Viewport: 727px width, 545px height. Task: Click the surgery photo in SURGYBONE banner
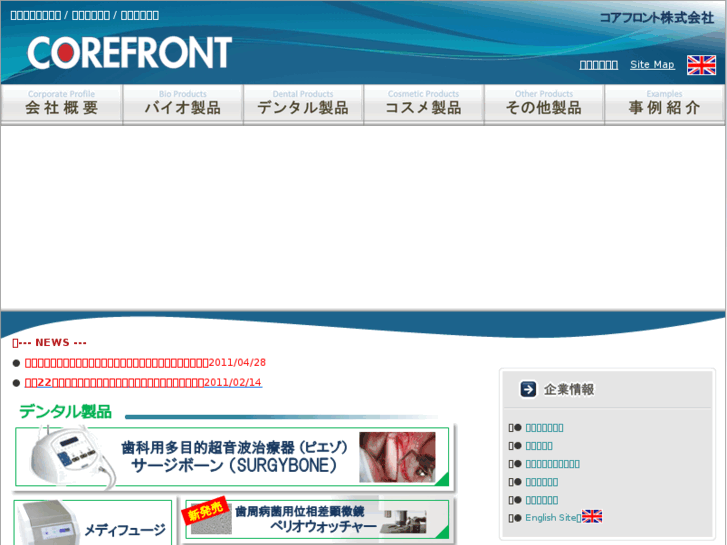tap(397, 457)
